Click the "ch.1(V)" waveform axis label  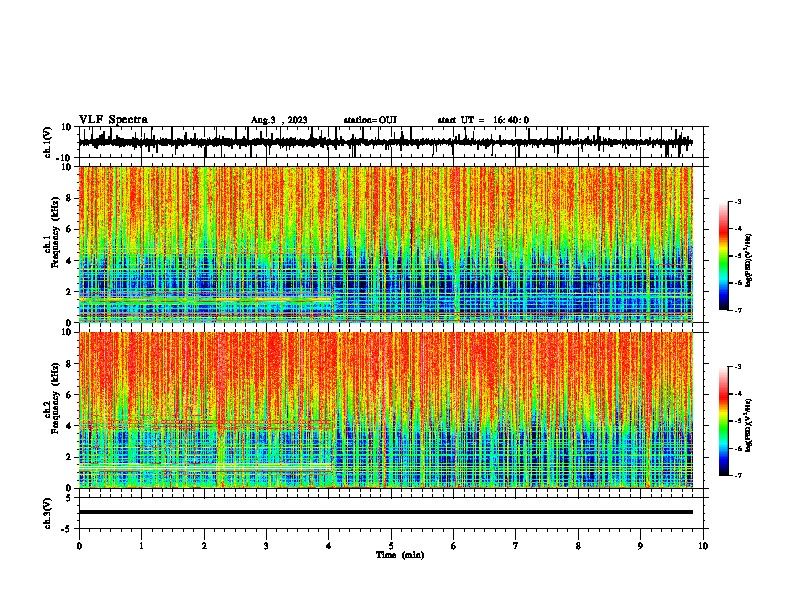pyautogui.click(x=48, y=142)
